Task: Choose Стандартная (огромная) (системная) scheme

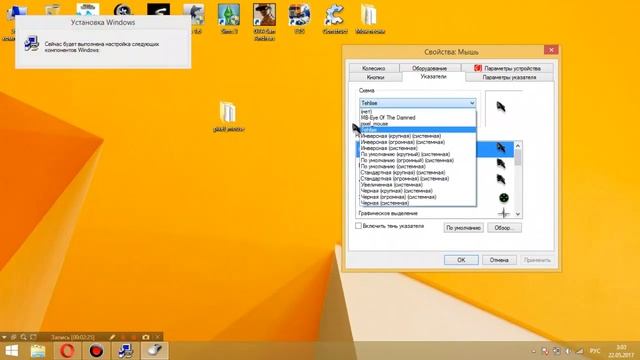Action: point(418,178)
